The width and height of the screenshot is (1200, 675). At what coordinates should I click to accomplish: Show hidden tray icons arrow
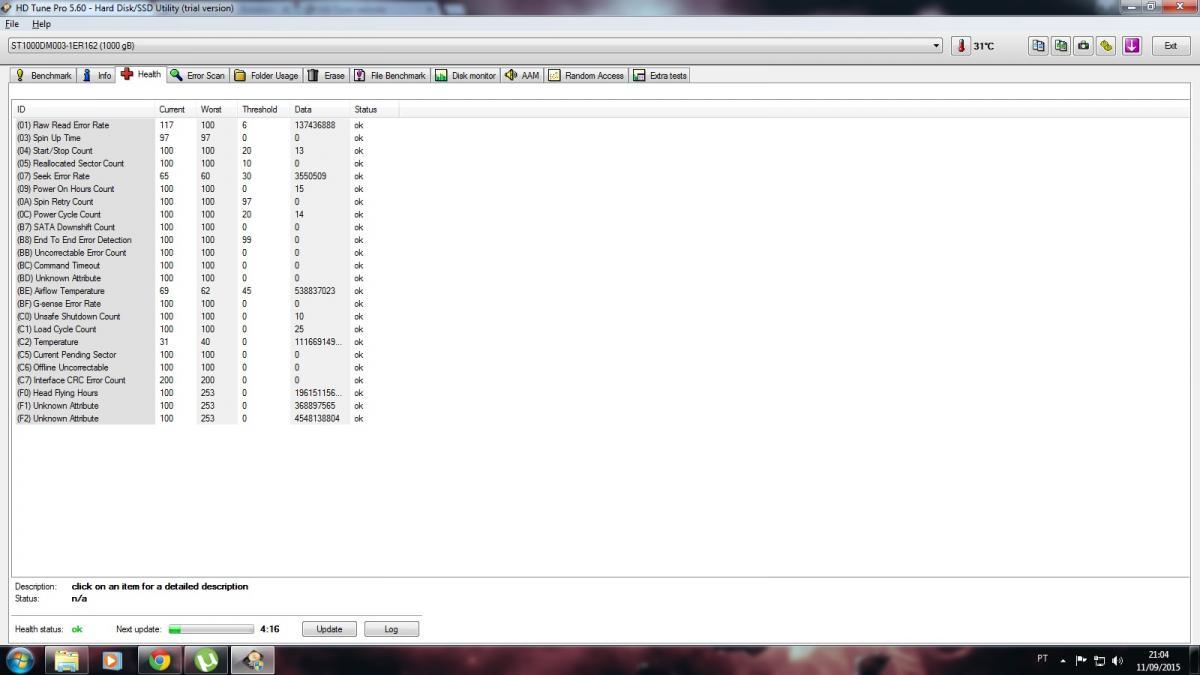coord(1063,660)
